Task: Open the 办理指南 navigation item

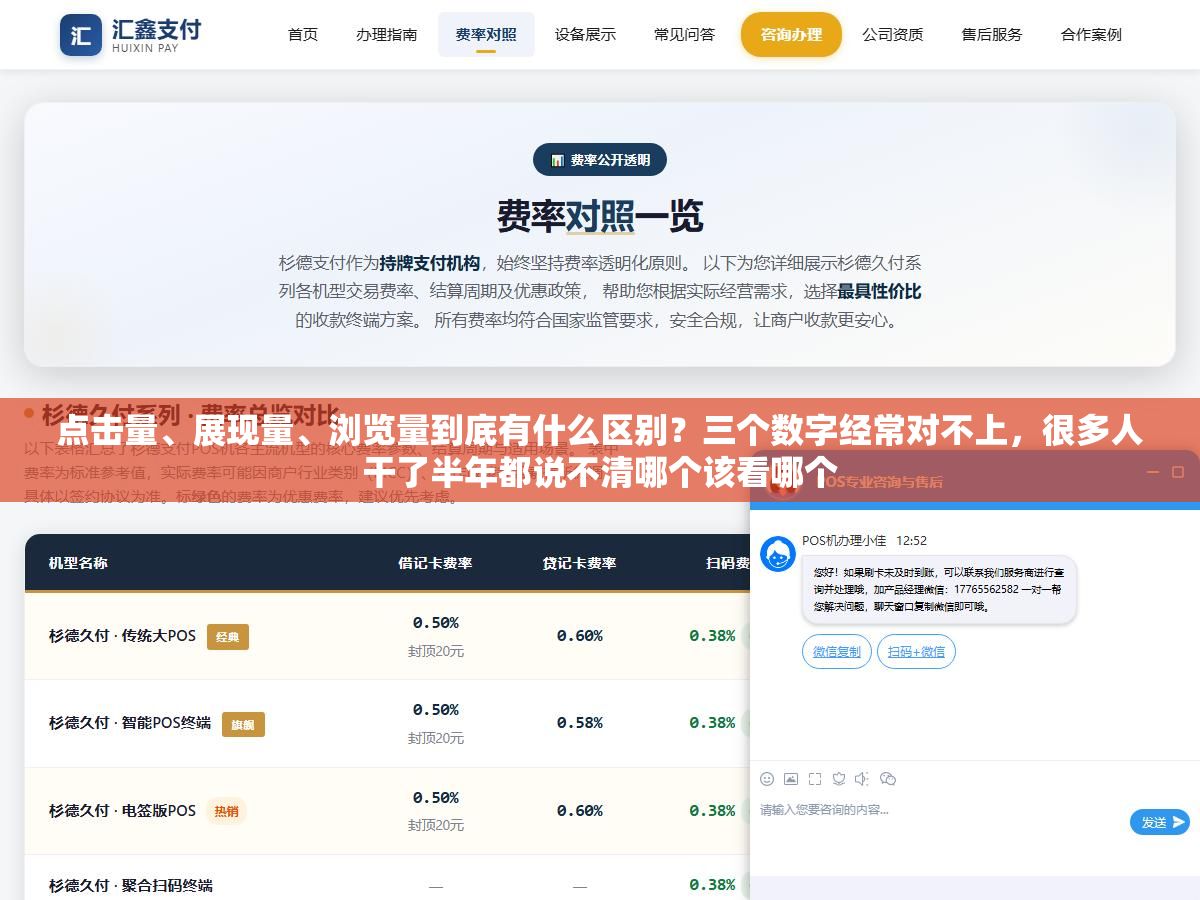Action: click(x=387, y=34)
